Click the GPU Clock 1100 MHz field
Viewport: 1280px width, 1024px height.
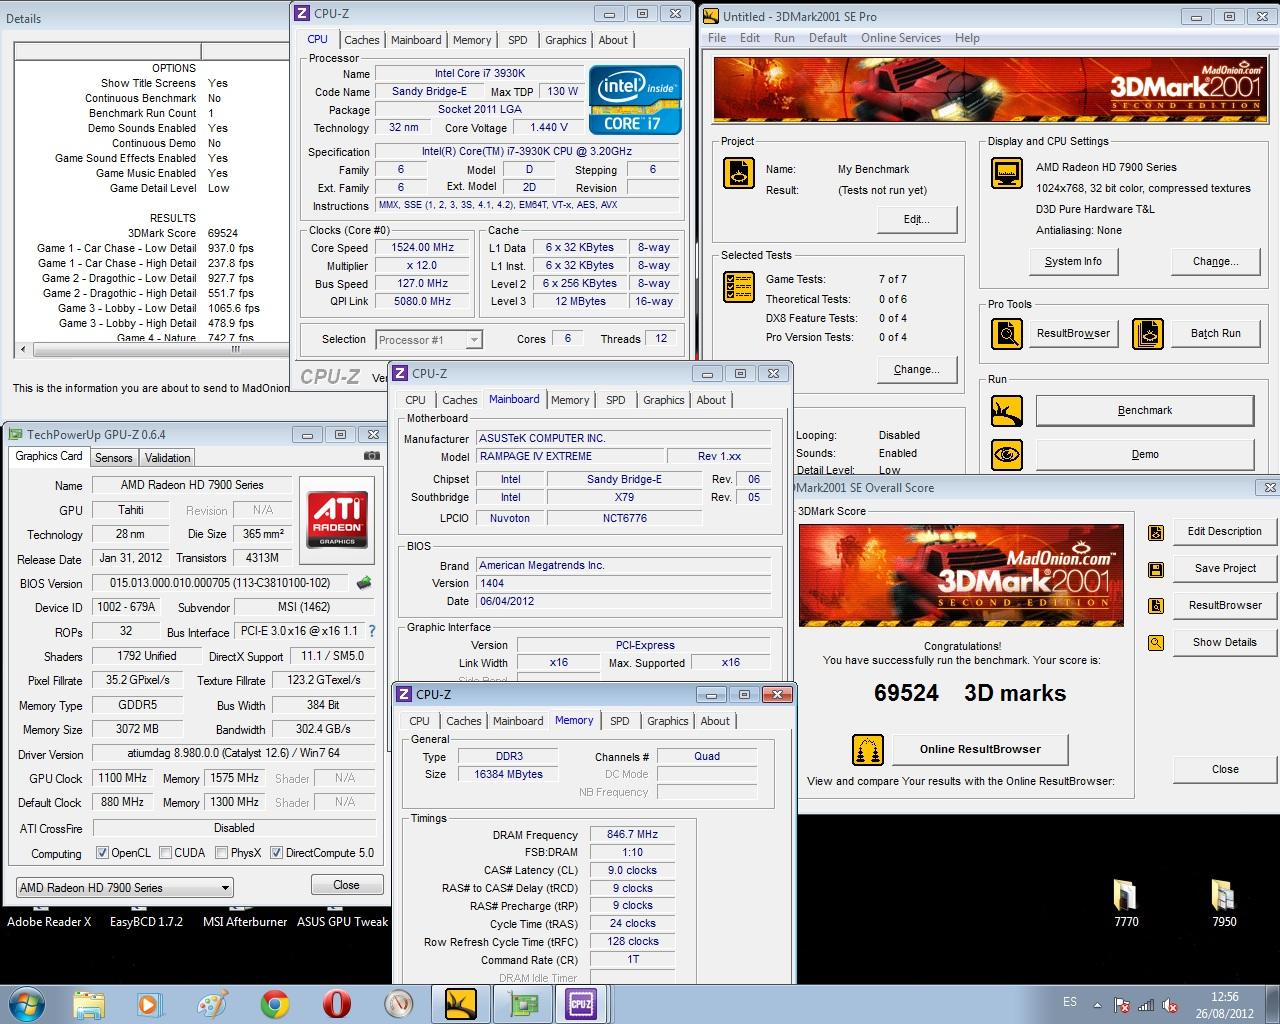click(x=122, y=778)
